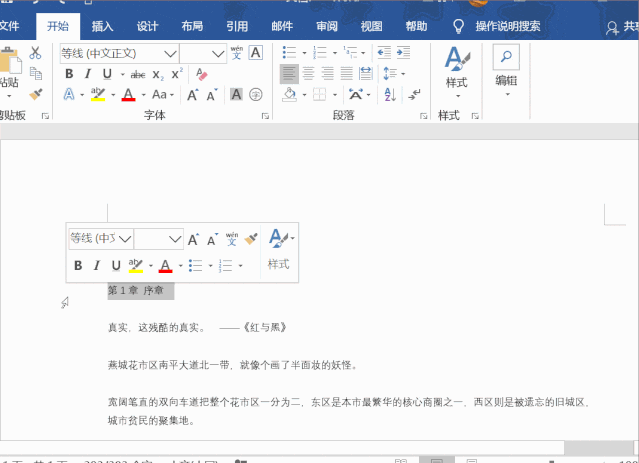
Task: Open 样式 on the mini toolbar
Action: point(279,249)
